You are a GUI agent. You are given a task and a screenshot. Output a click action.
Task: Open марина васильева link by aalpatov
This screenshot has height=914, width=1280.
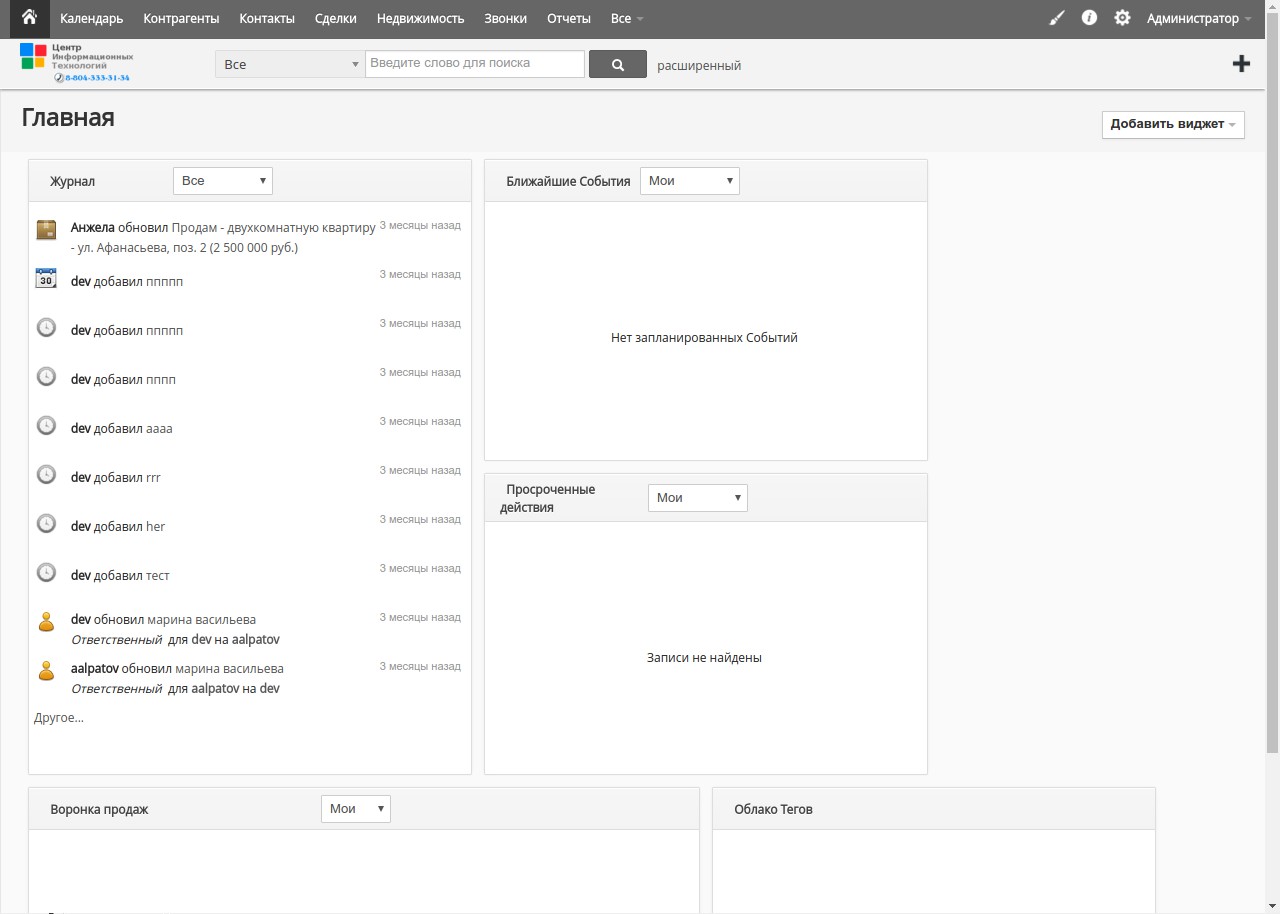[229, 668]
